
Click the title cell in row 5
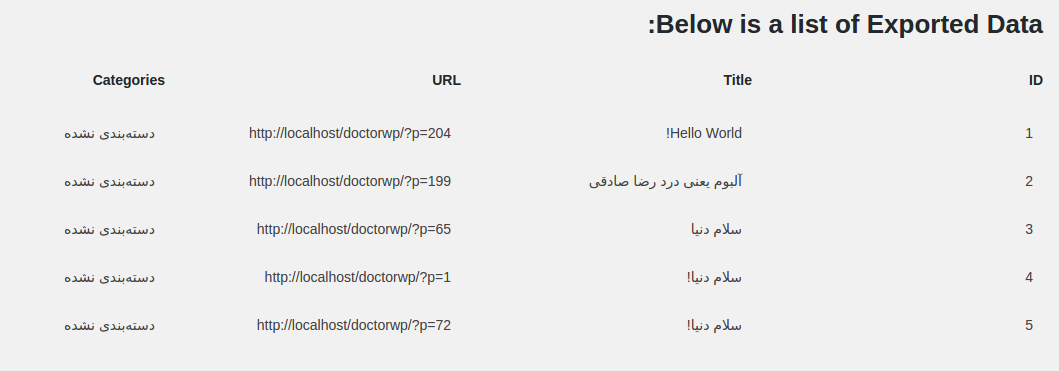[715, 325]
